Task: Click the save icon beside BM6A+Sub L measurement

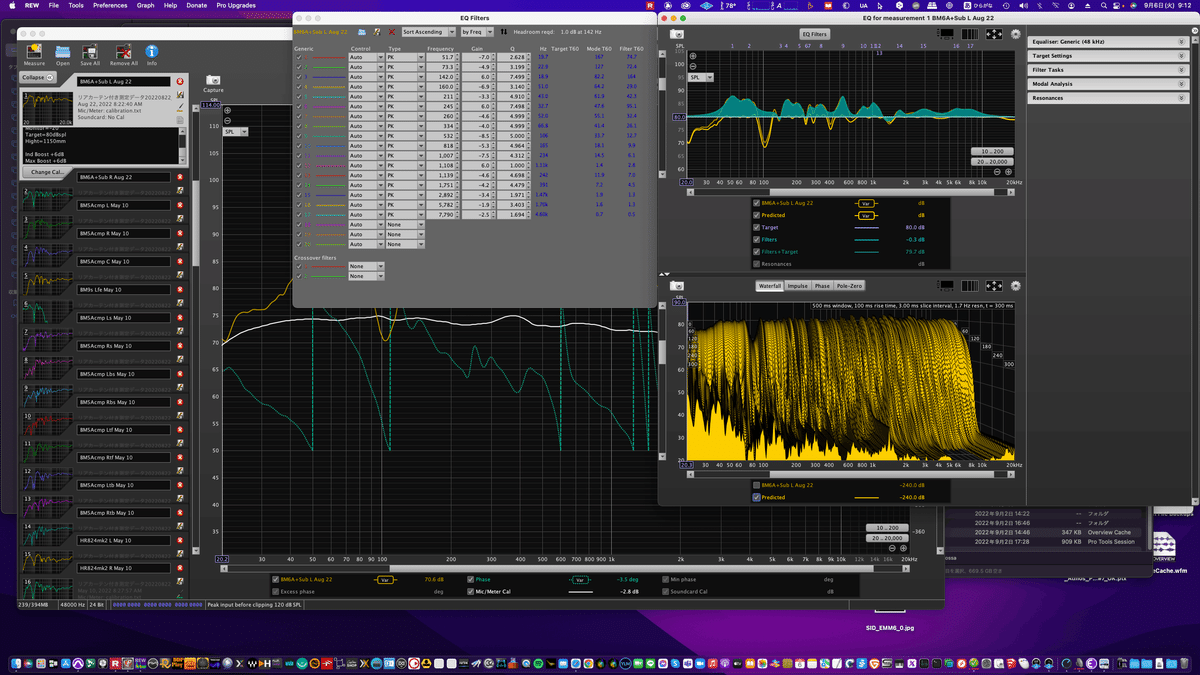Action: pos(180,94)
